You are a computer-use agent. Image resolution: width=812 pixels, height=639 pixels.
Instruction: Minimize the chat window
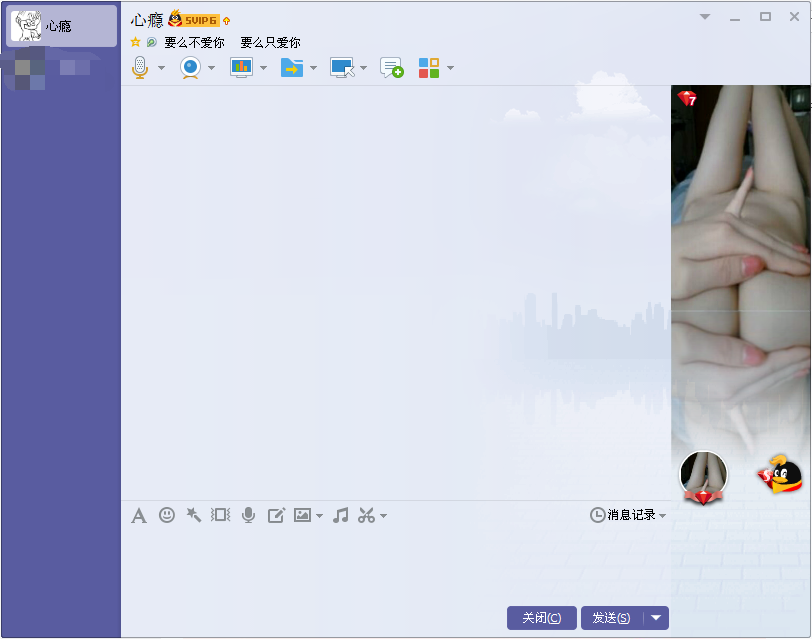click(735, 18)
